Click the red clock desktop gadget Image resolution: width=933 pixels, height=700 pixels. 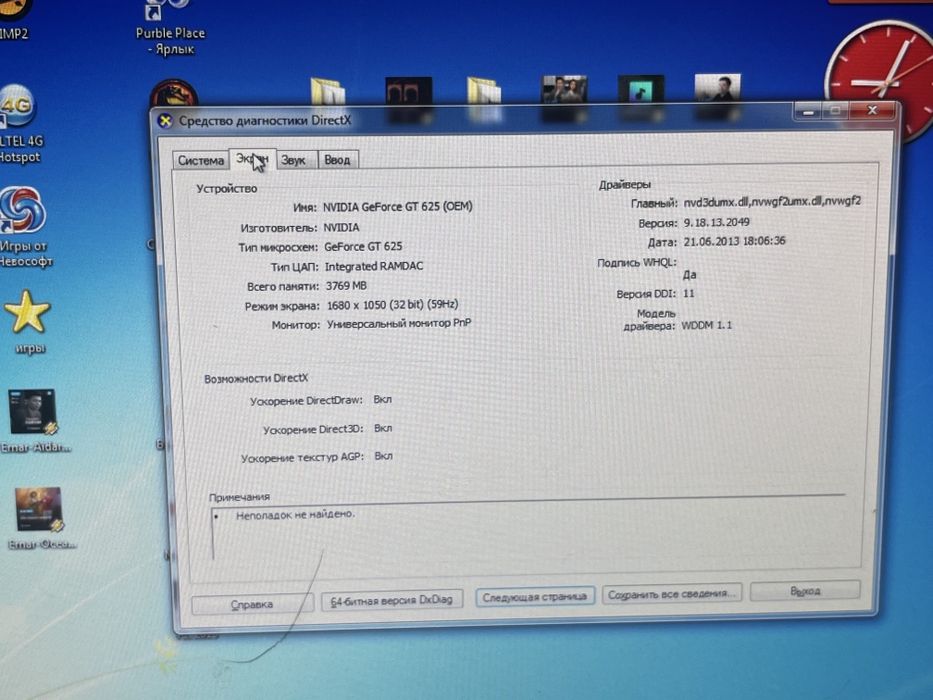[x=879, y=79]
